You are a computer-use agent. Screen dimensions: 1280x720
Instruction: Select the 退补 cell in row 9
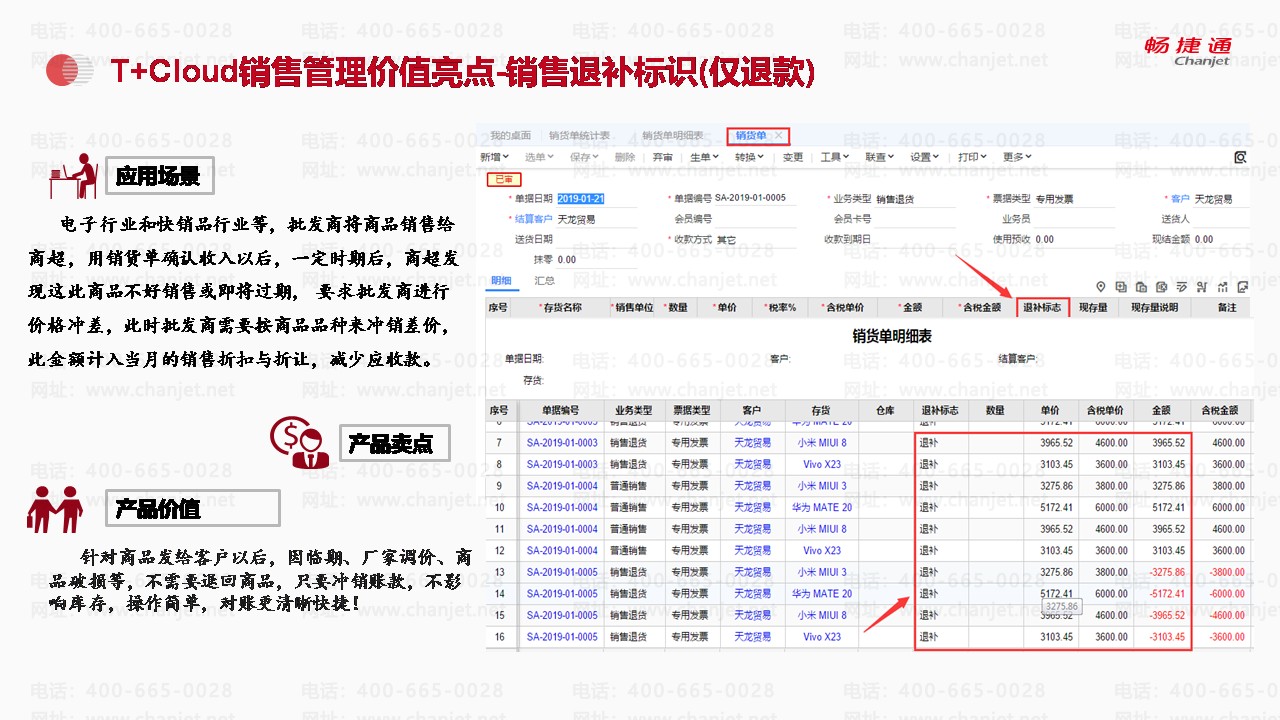tap(941, 486)
